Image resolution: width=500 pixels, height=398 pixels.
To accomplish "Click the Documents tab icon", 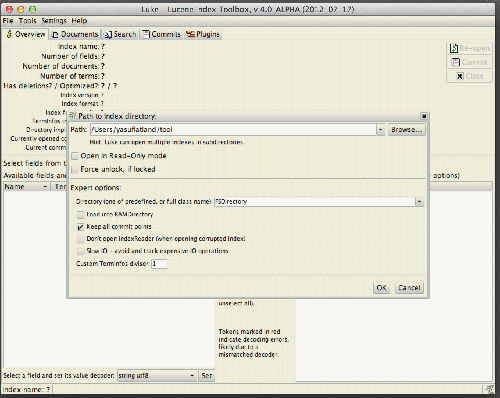I will coord(55,35).
